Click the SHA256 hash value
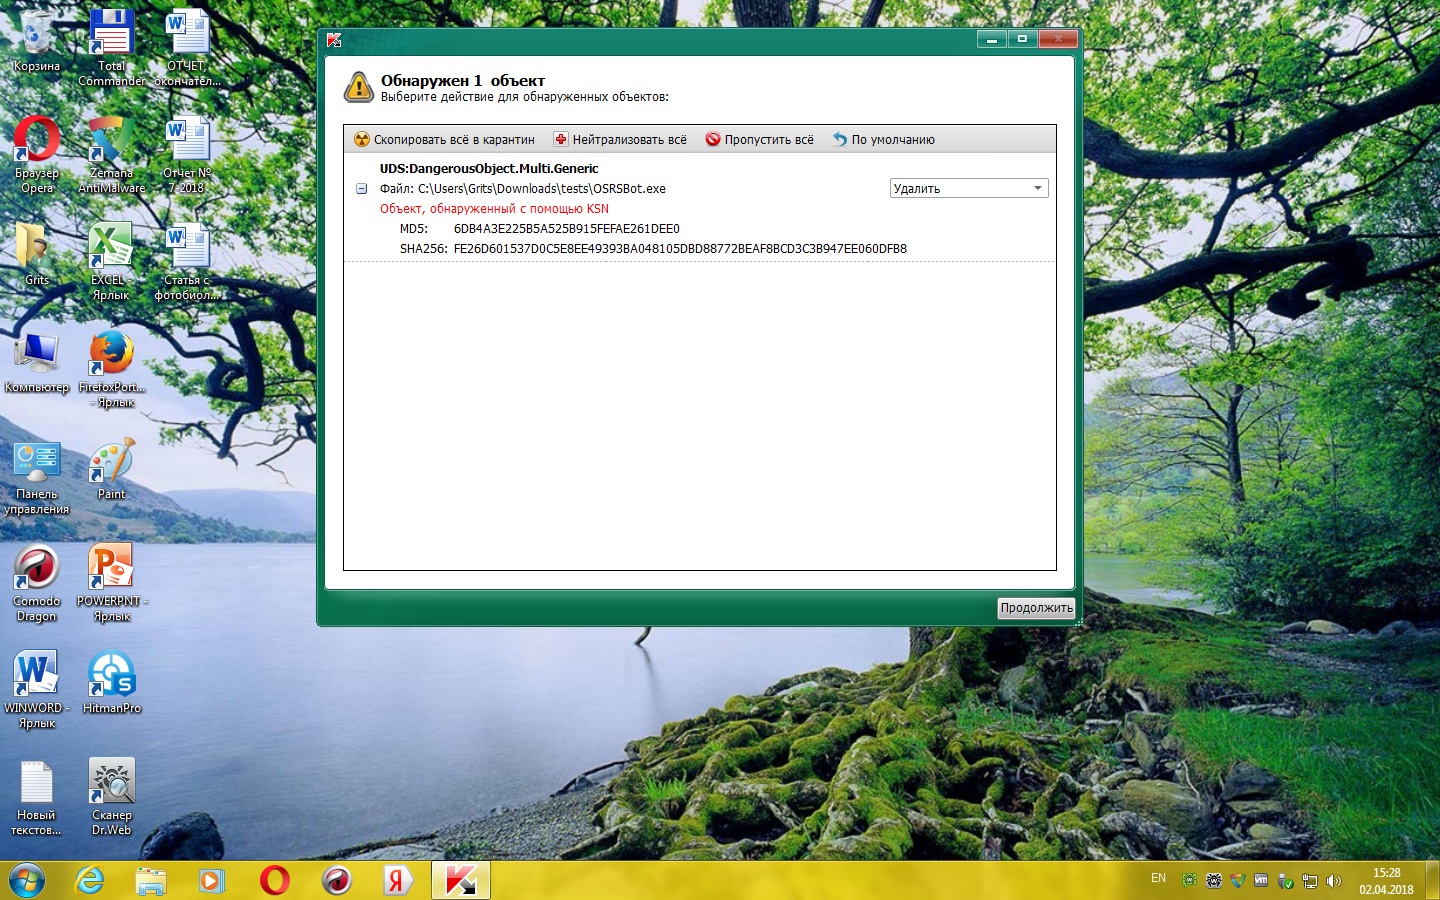1440x900 pixels. coord(680,249)
